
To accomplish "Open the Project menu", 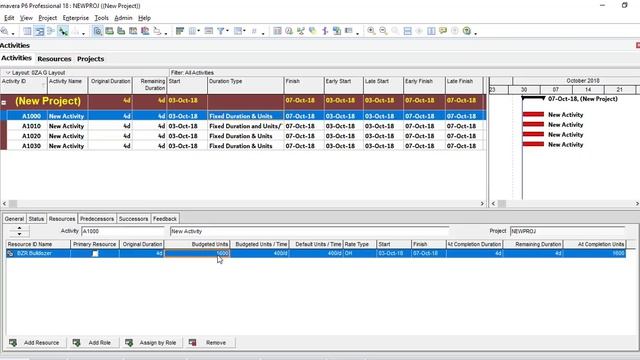I will click(x=48, y=18).
